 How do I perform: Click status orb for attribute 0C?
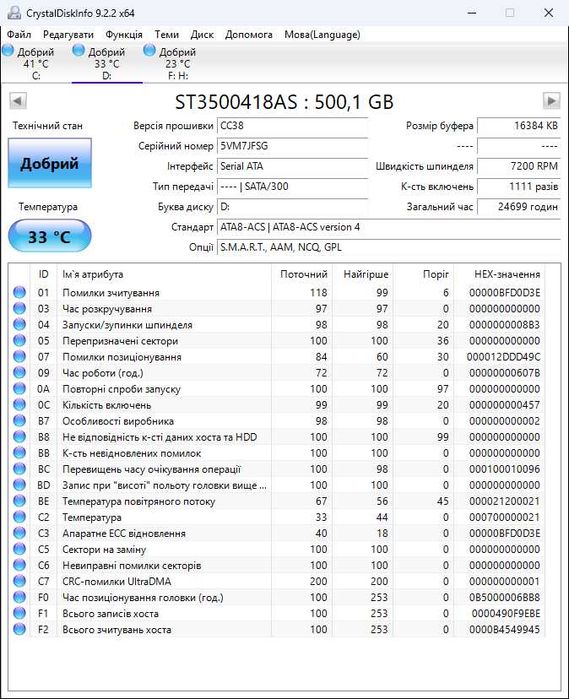click(19, 405)
